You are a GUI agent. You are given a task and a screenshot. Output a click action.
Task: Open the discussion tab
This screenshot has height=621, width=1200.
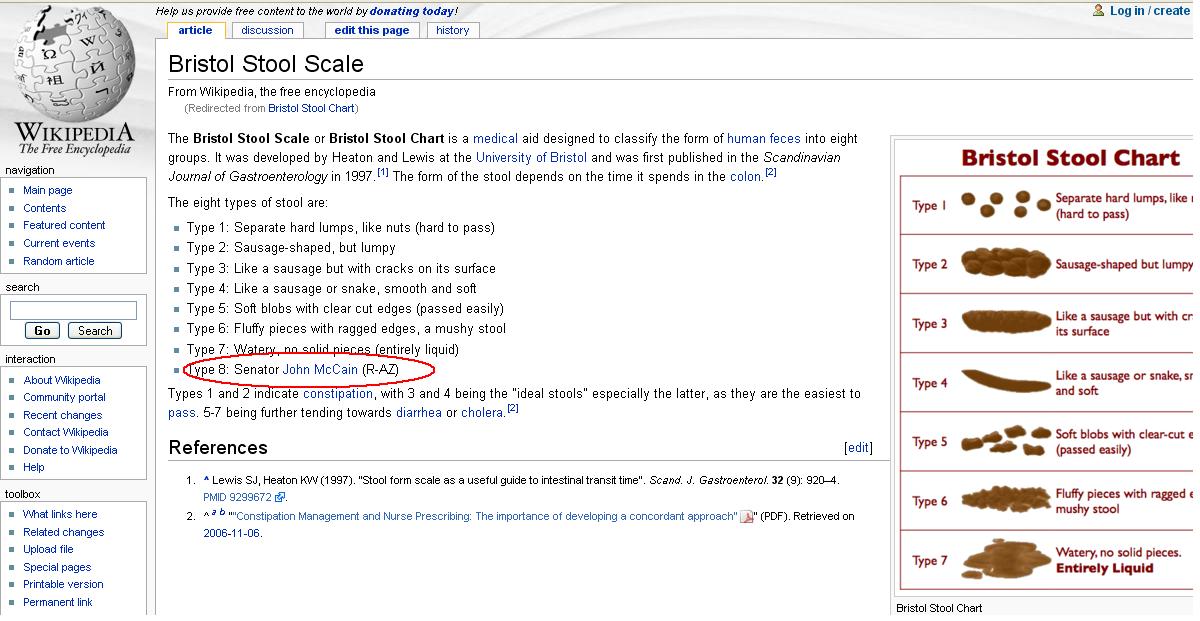(267, 30)
